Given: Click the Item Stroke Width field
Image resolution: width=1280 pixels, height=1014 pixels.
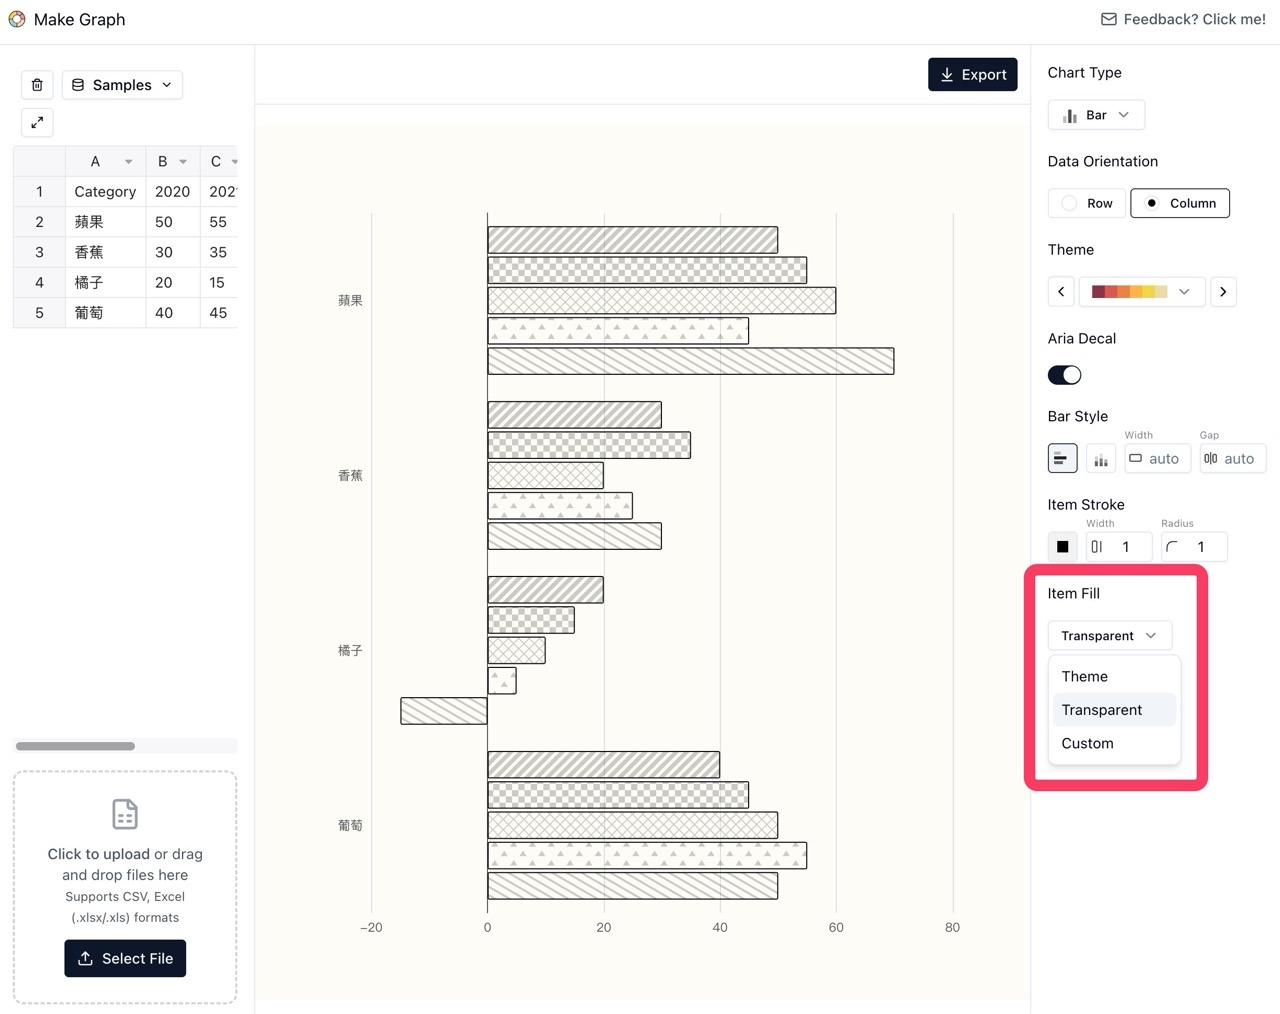Looking at the screenshot, I should pyautogui.click(x=1119, y=547).
